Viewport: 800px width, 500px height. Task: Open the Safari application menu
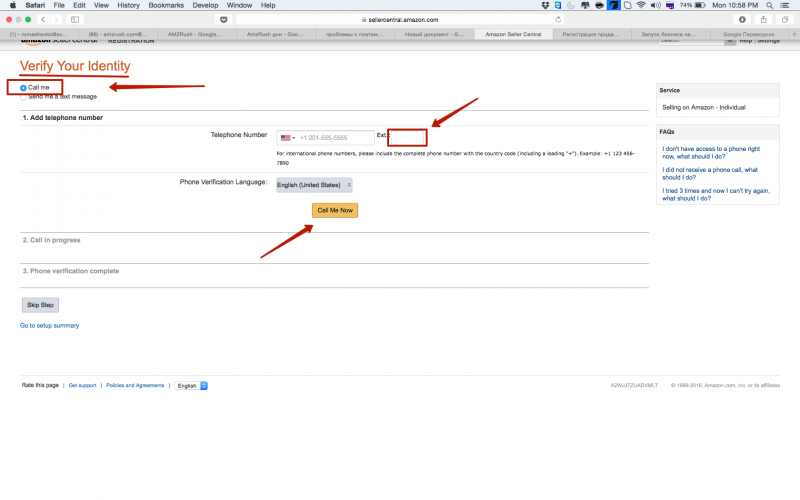point(35,5)
